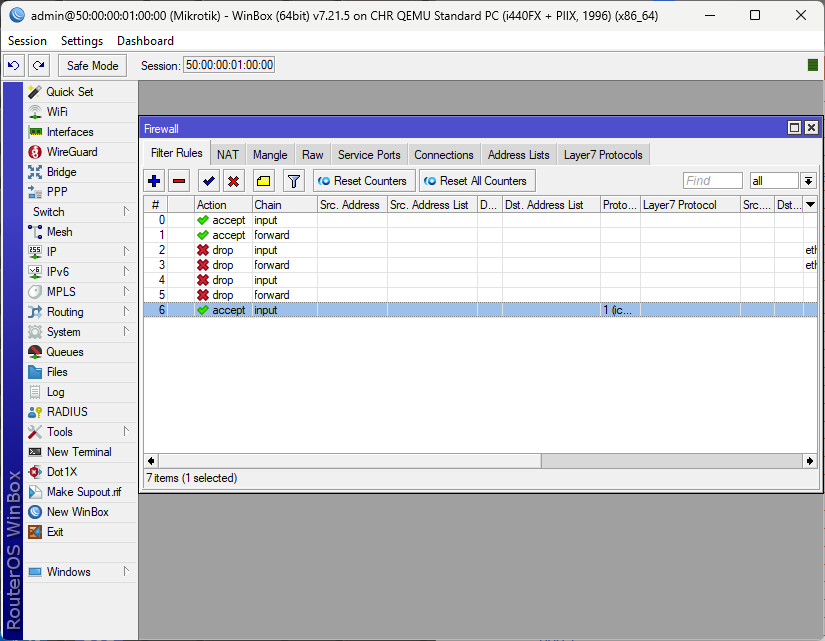
Task: Open the Dashboard menu
Action: point(145,41)
